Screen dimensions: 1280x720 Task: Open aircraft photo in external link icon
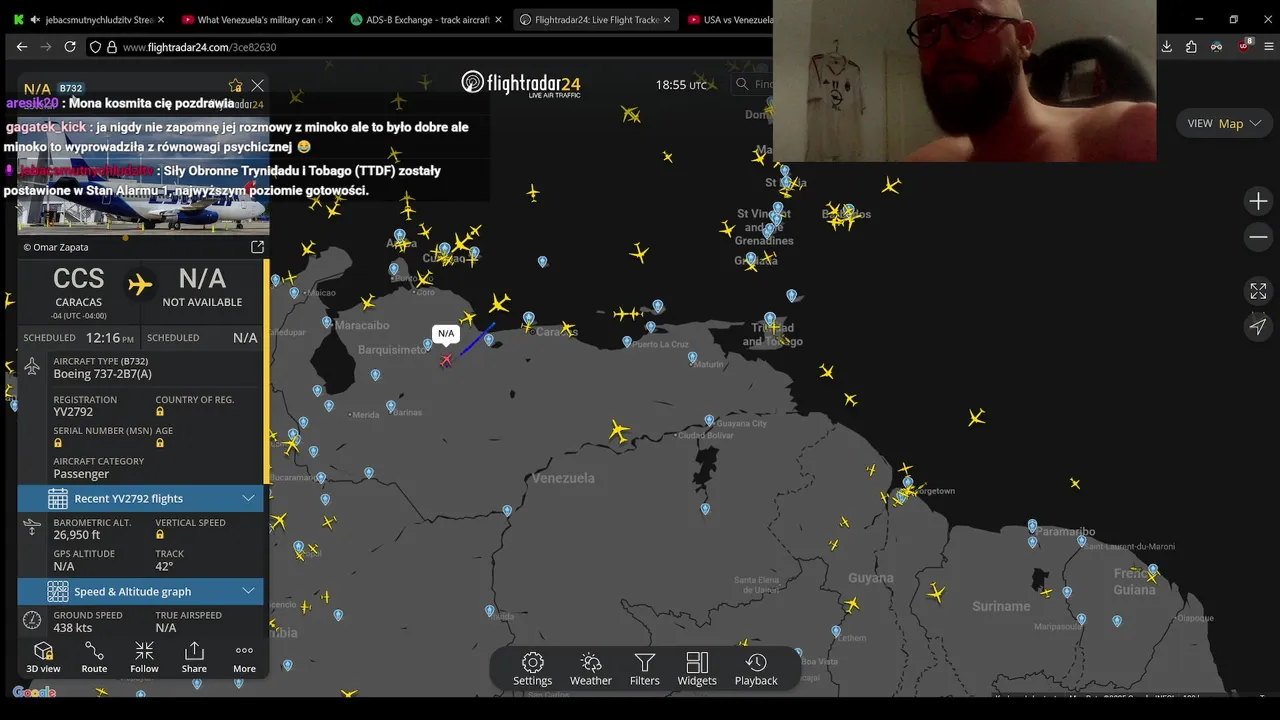click(257, 247)
